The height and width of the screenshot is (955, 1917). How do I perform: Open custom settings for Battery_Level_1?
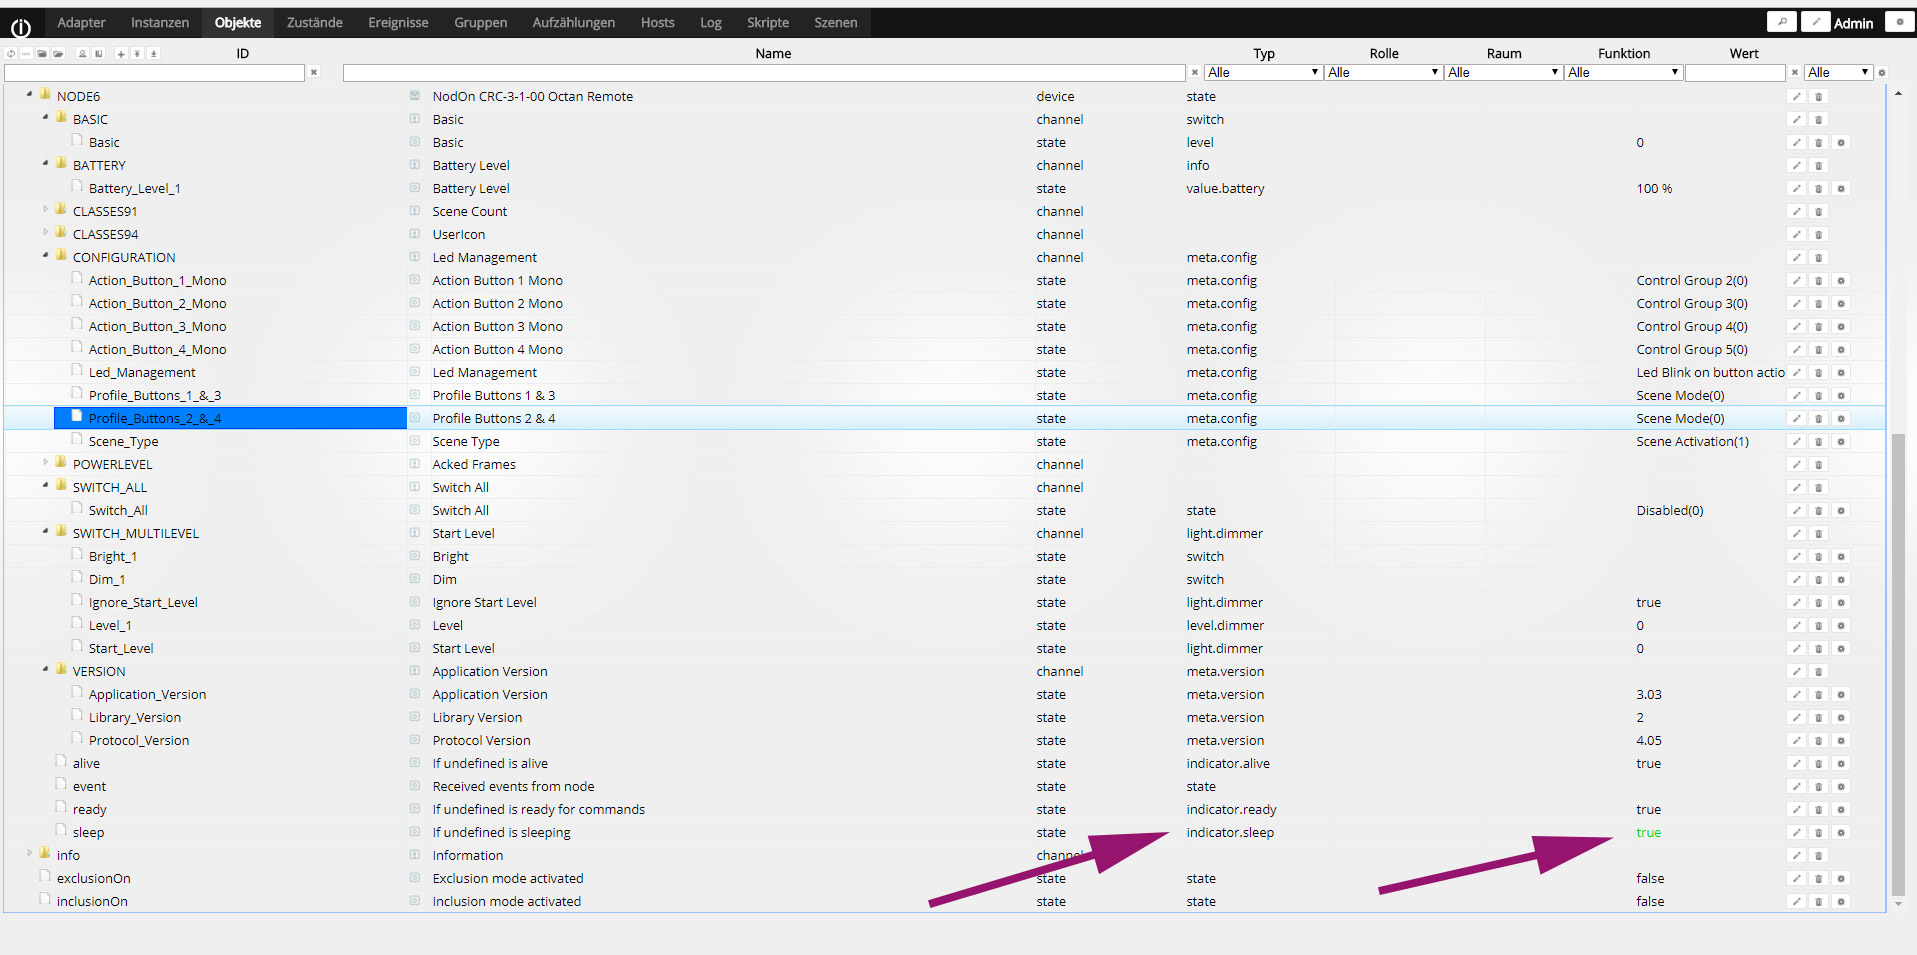(1841, 189)
